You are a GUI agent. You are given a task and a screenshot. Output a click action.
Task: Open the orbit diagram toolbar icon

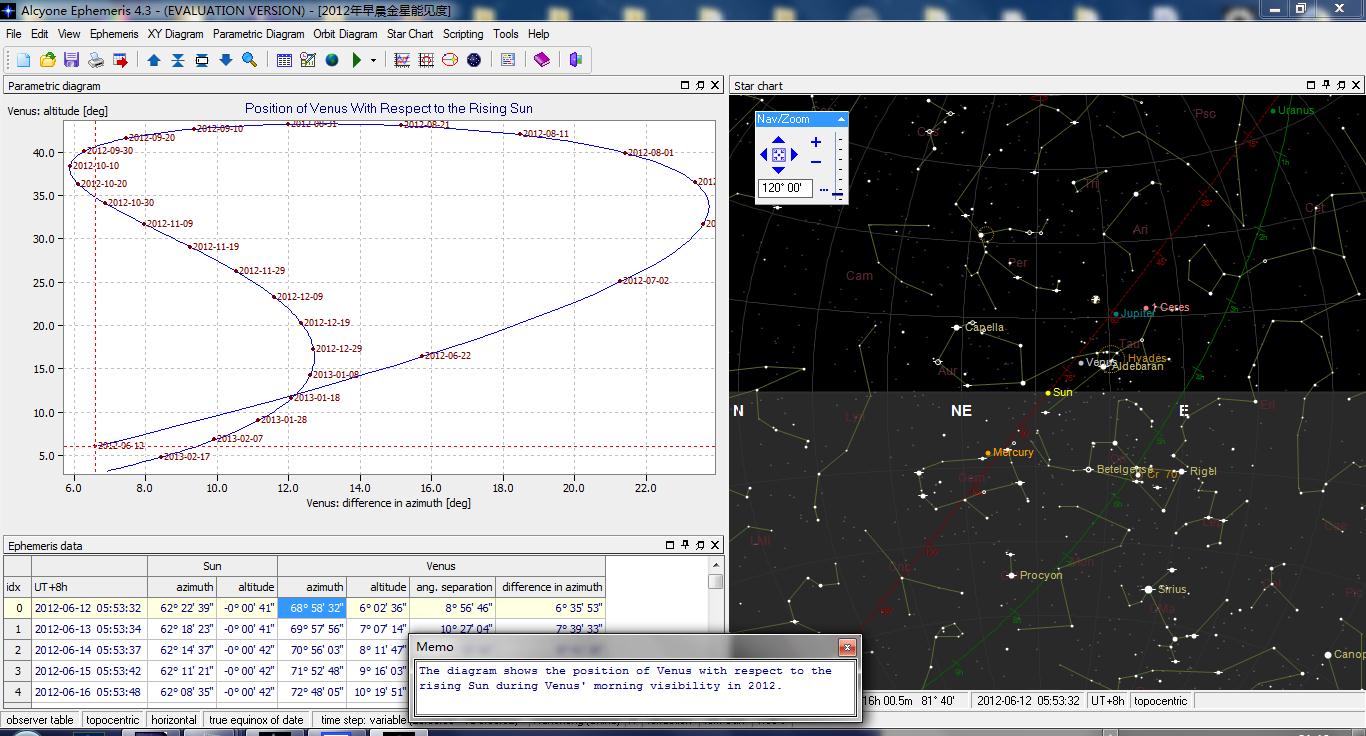coord(450,60)
